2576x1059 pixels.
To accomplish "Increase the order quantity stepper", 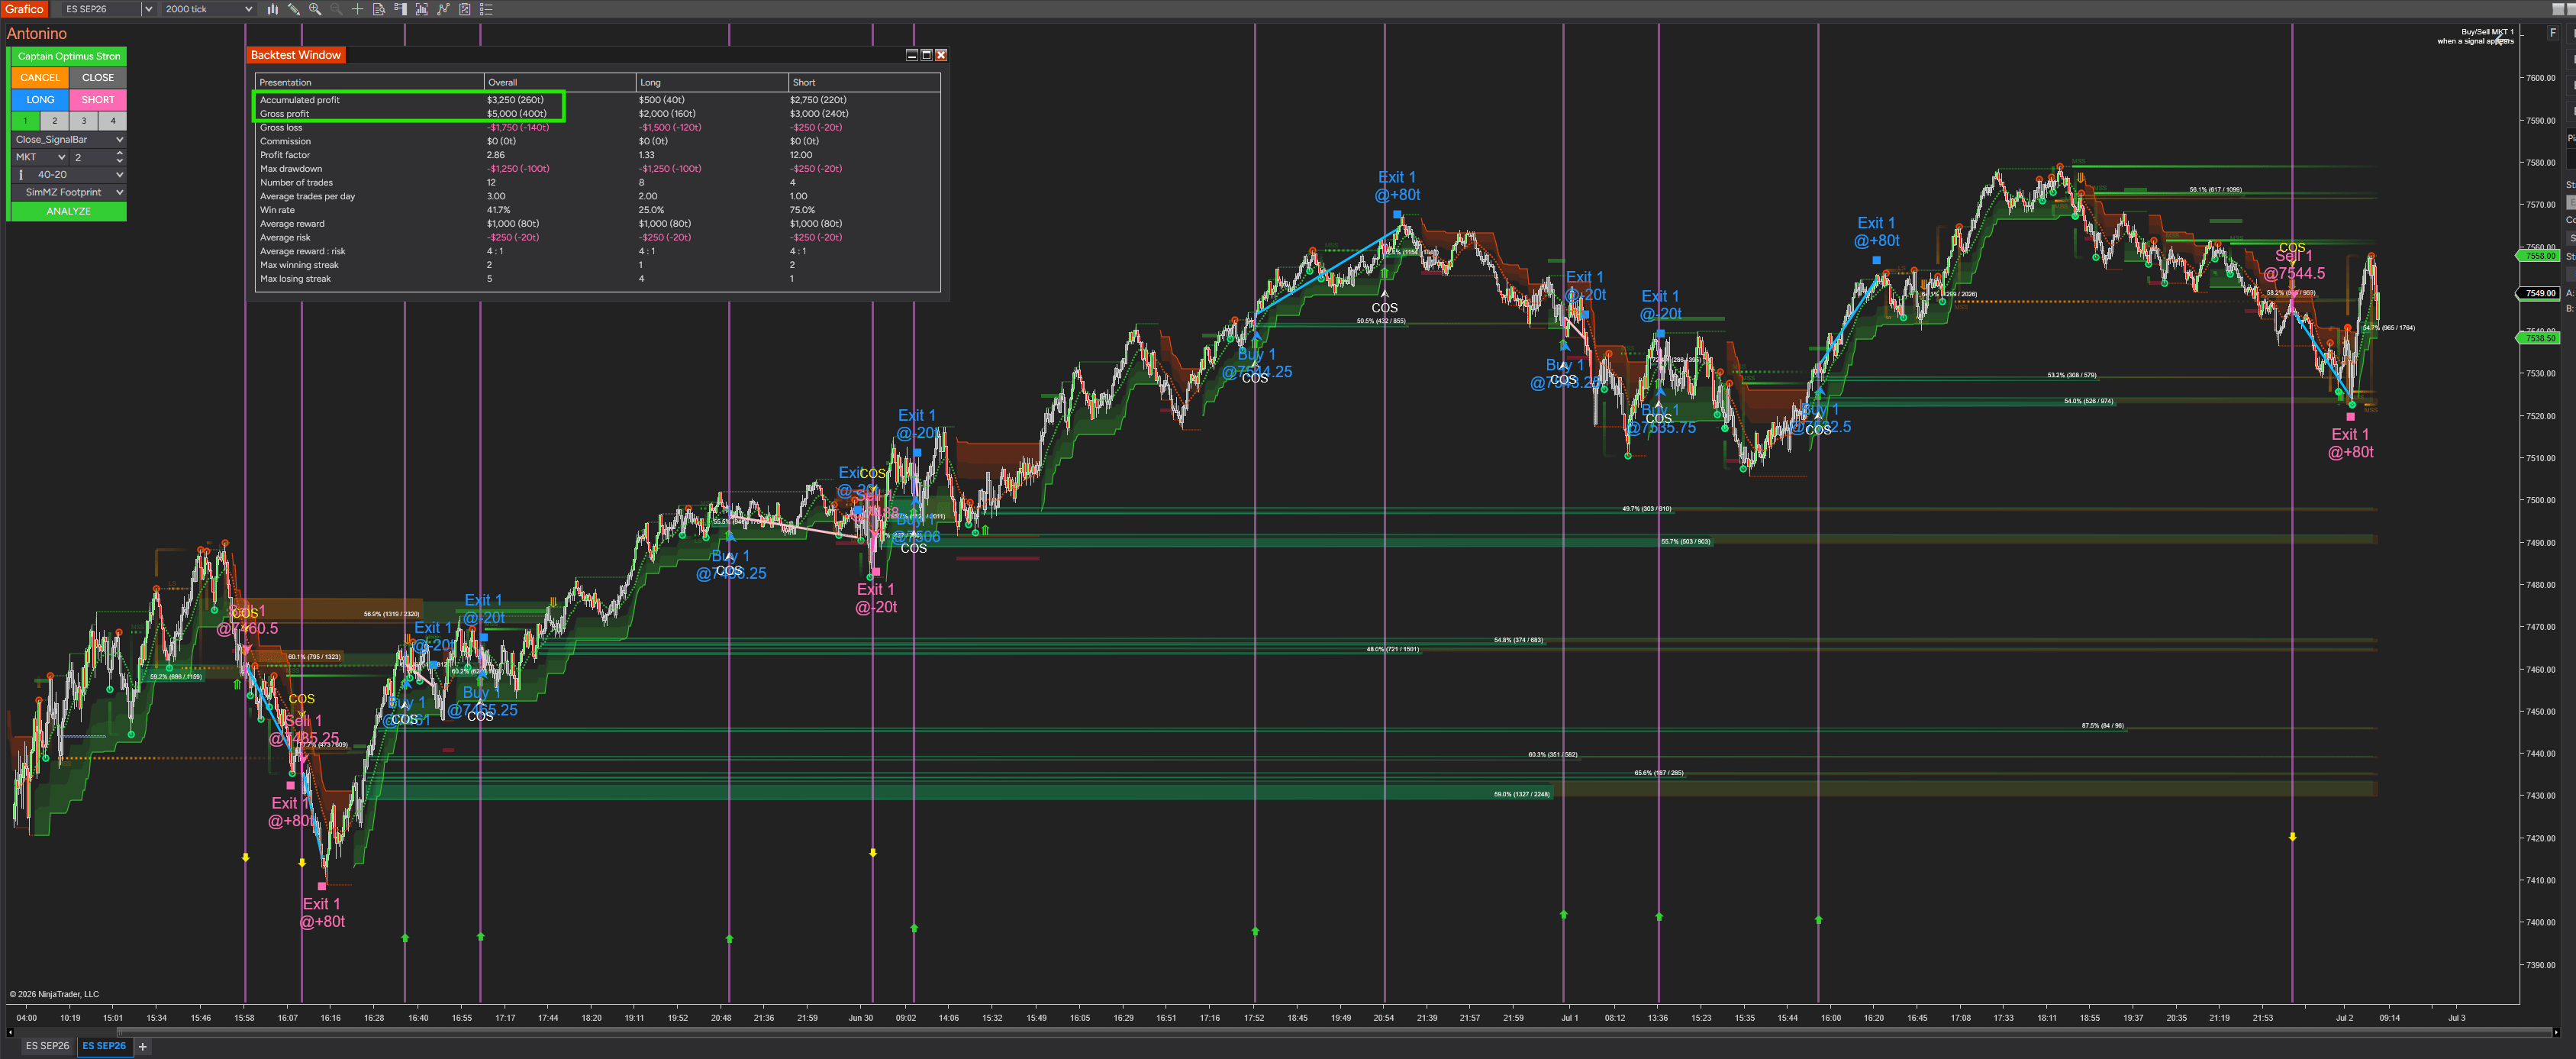I will pyautogui.click(x=120, y=153).
